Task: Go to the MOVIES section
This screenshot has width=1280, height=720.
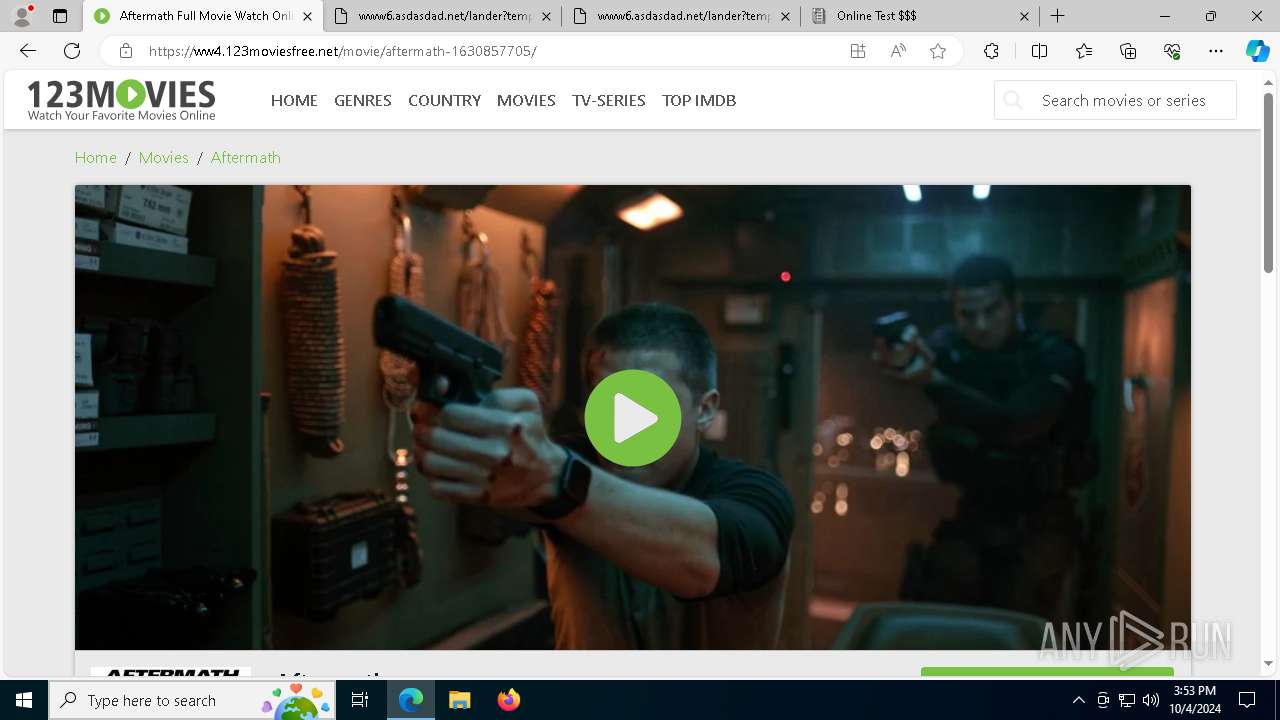Action: 526,100
